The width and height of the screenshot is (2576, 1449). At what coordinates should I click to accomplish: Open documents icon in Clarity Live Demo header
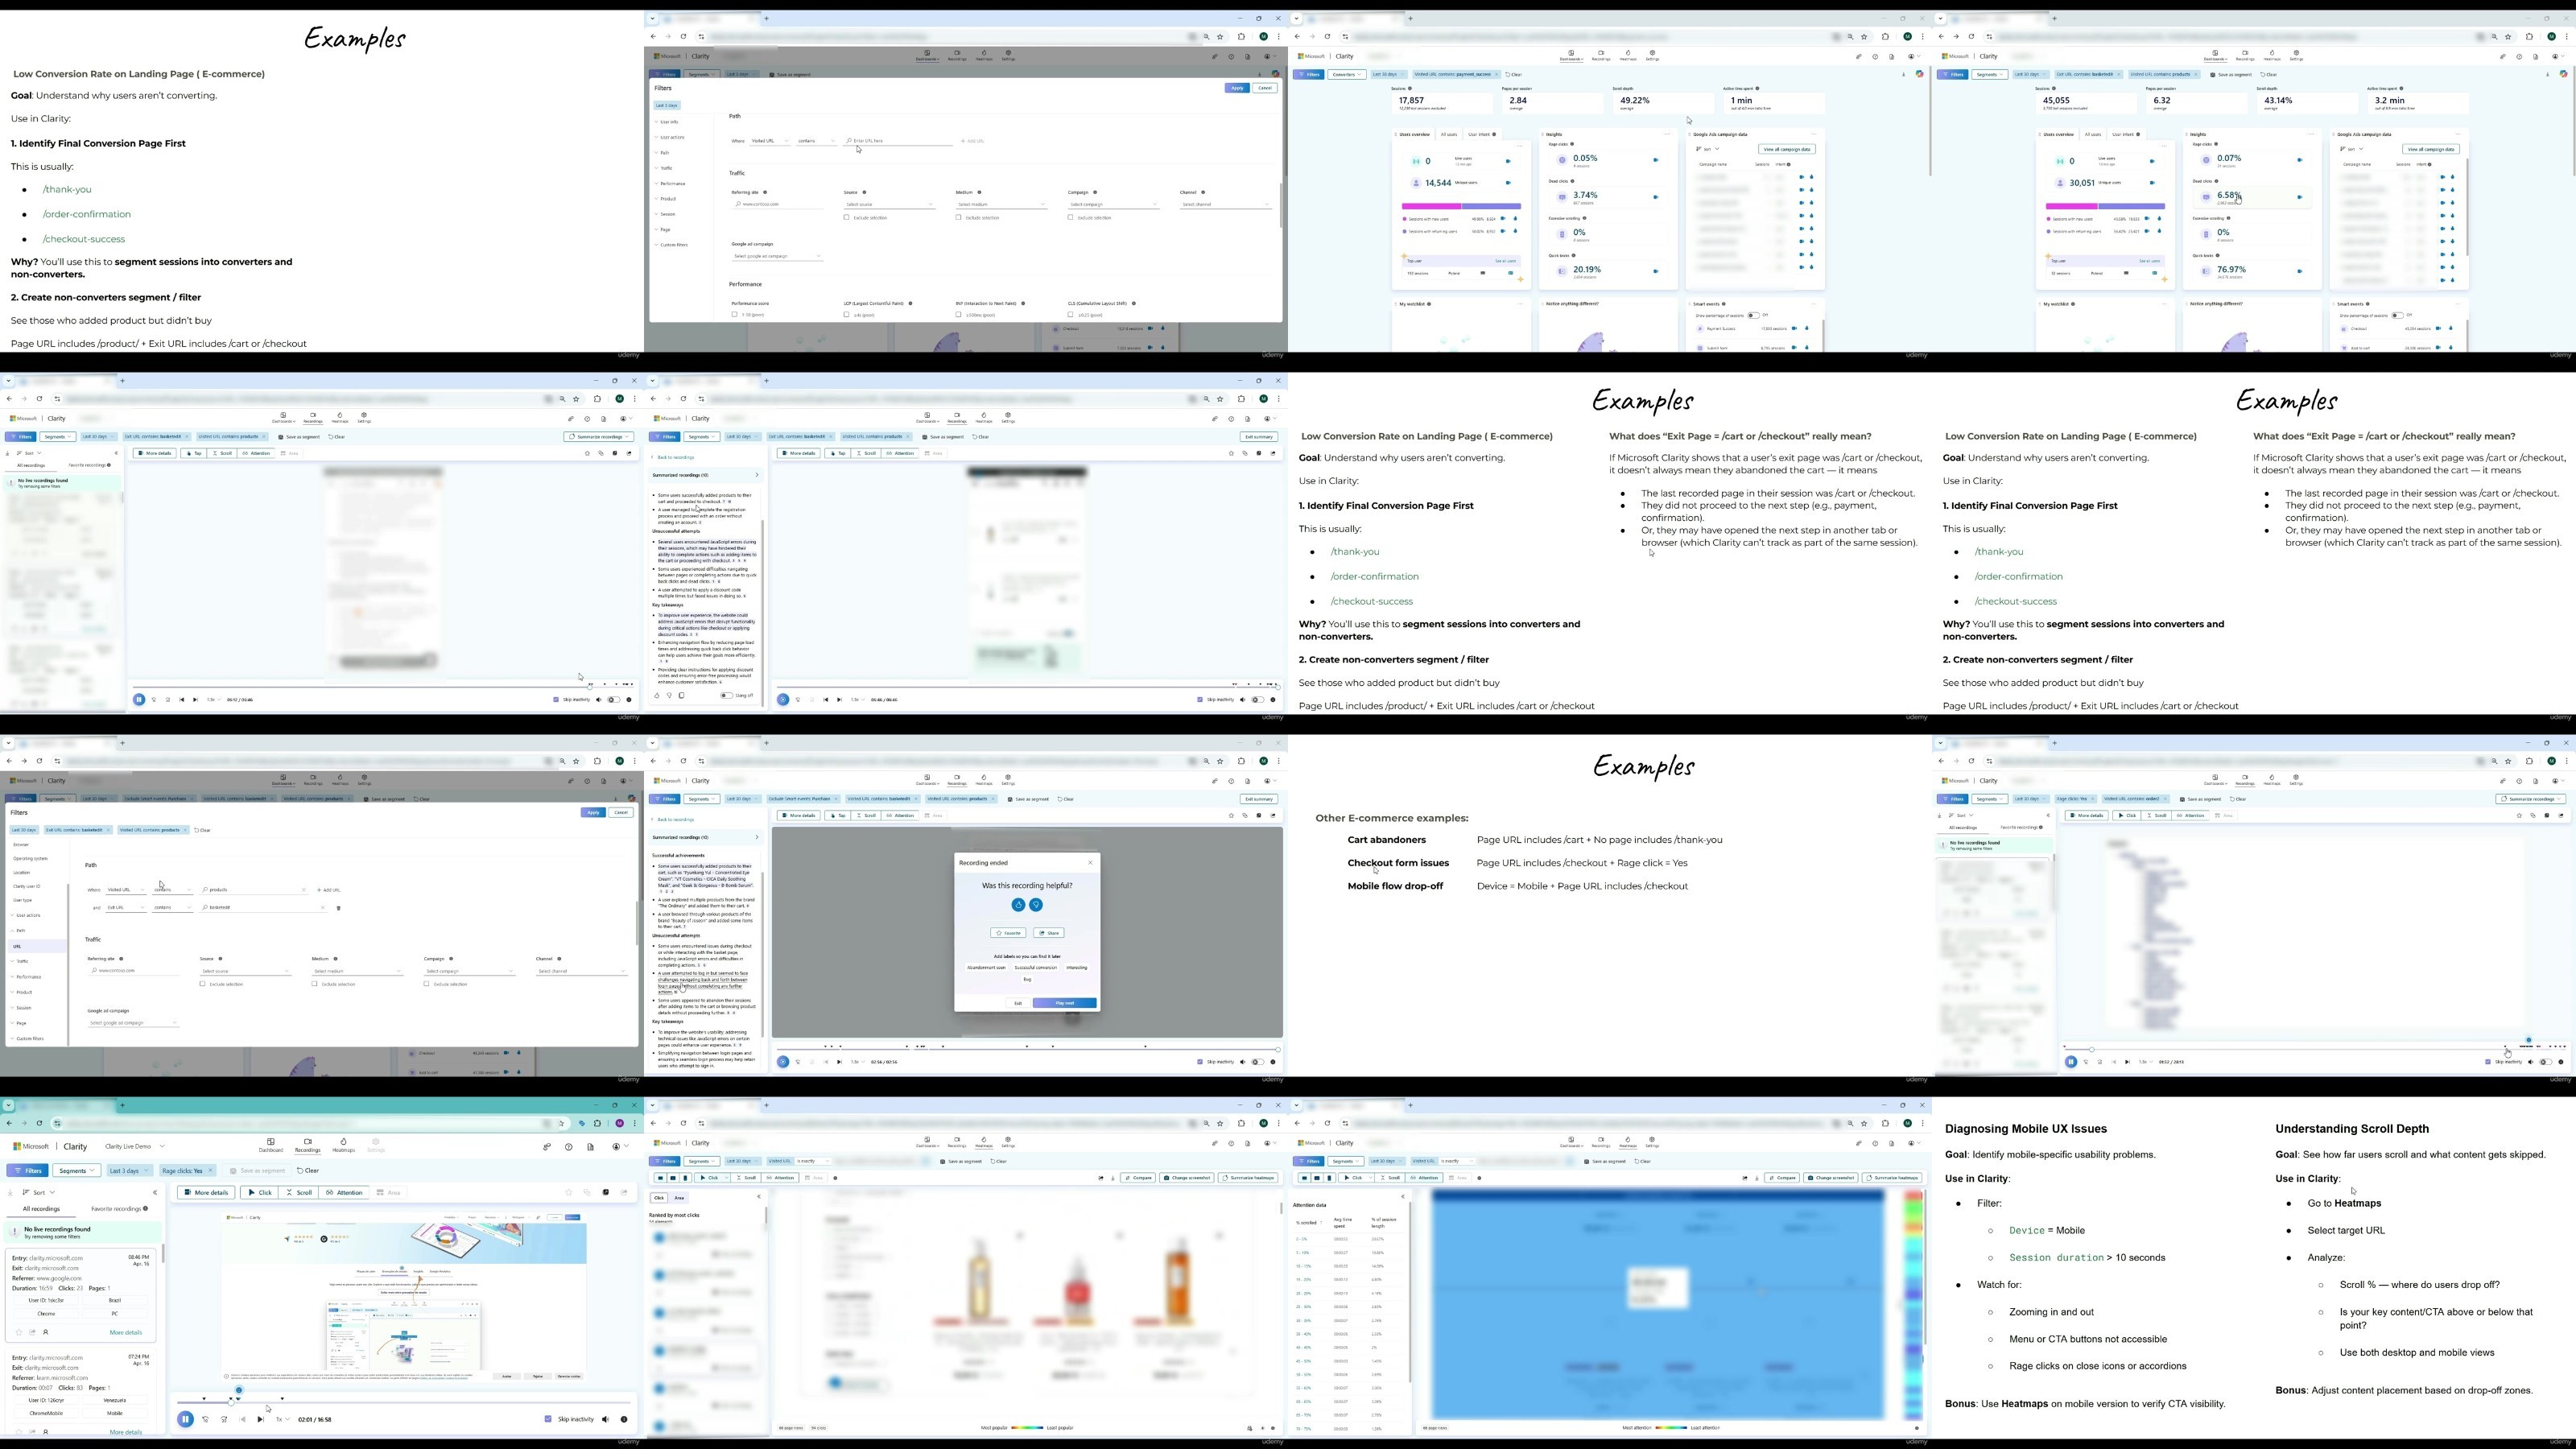click(x=591, y=1147)
